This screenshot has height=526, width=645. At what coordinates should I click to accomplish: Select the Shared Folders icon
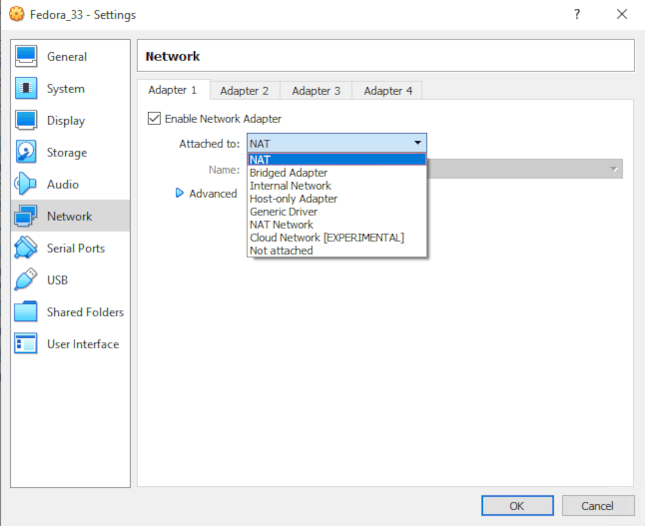pos(27,313)
